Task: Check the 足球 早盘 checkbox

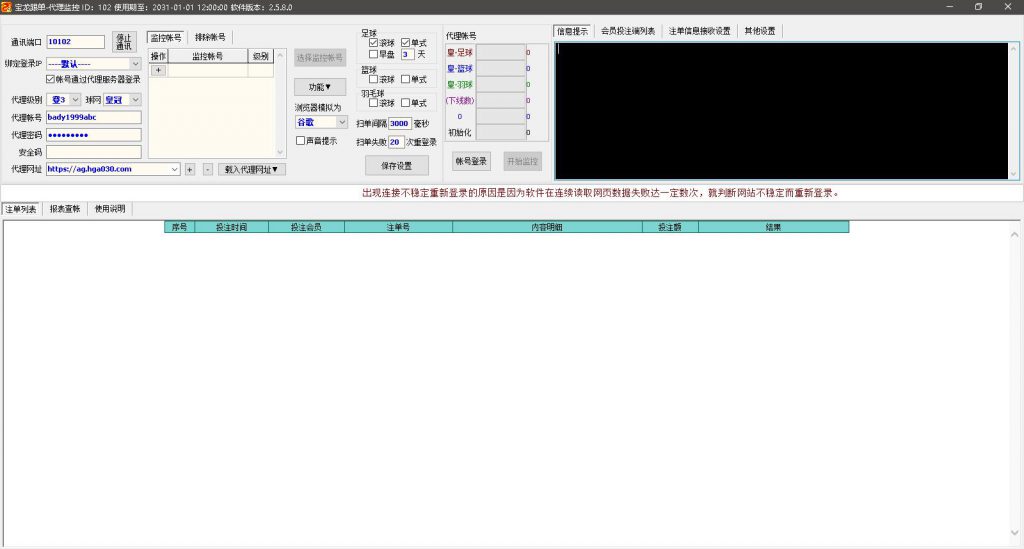Action: click(x=374, y=54)
